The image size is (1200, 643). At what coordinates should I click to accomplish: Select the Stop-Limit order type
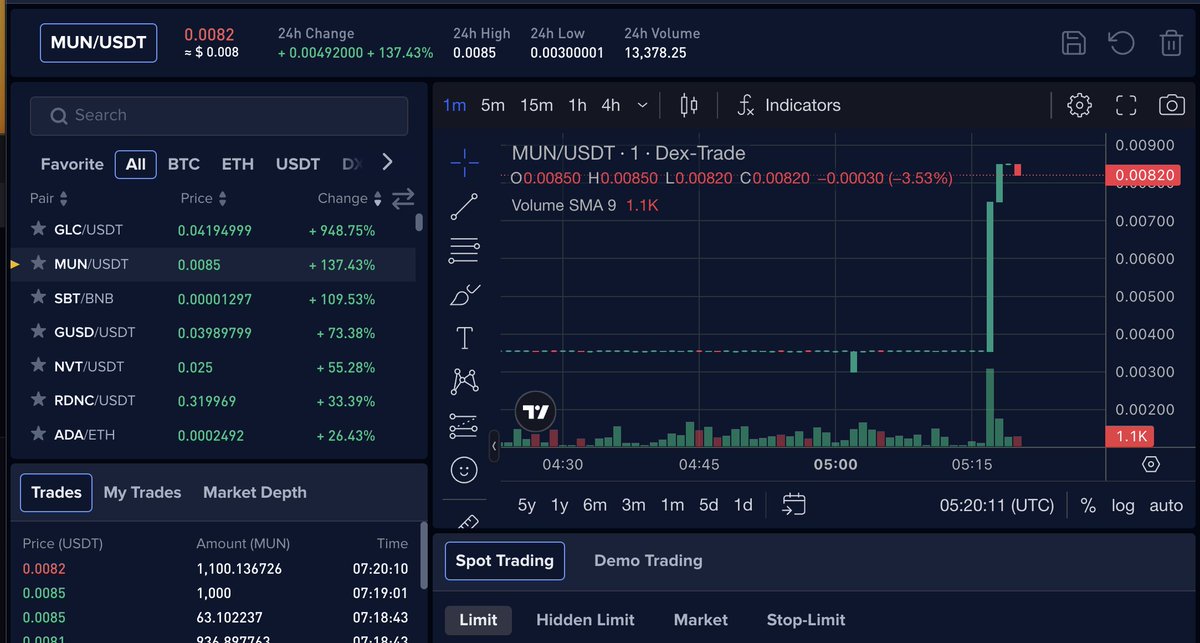[x=805, y=620]
